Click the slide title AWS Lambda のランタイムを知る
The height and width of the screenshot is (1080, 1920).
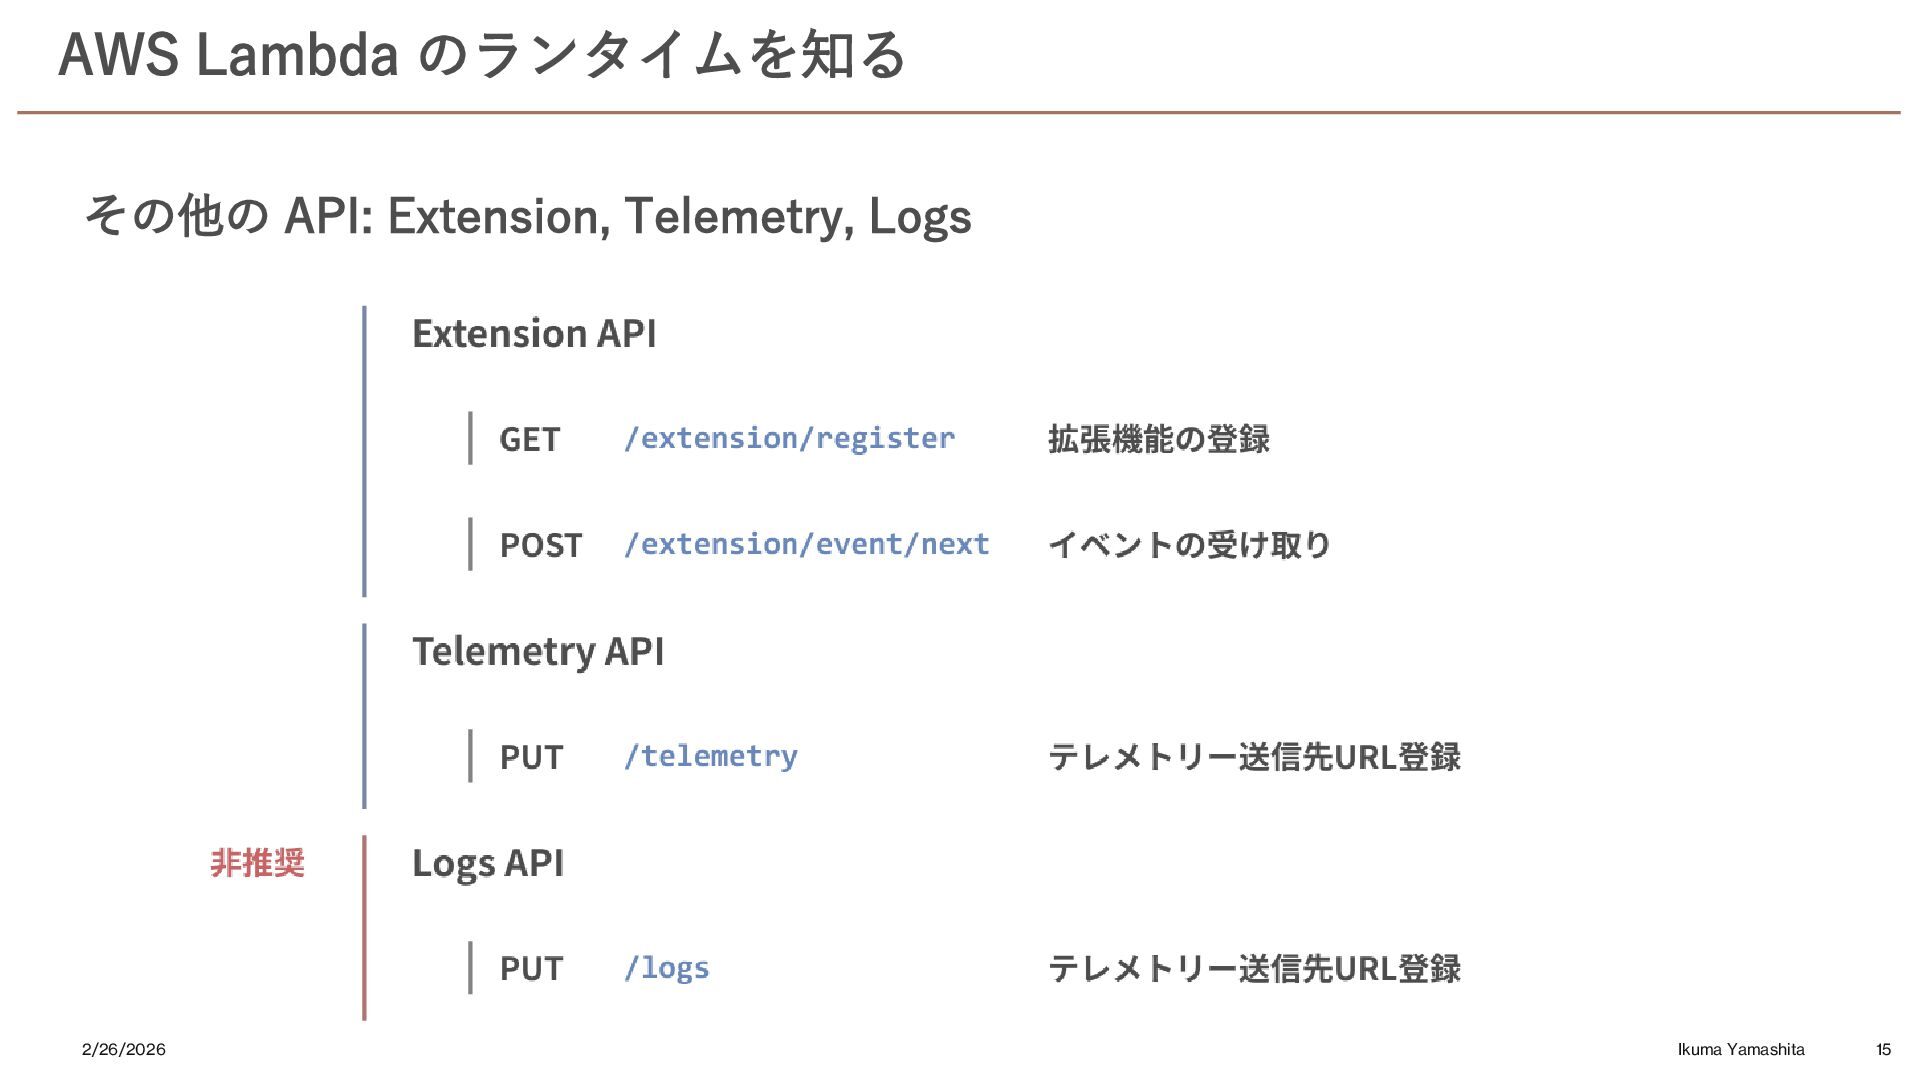(x=482, y=54)
